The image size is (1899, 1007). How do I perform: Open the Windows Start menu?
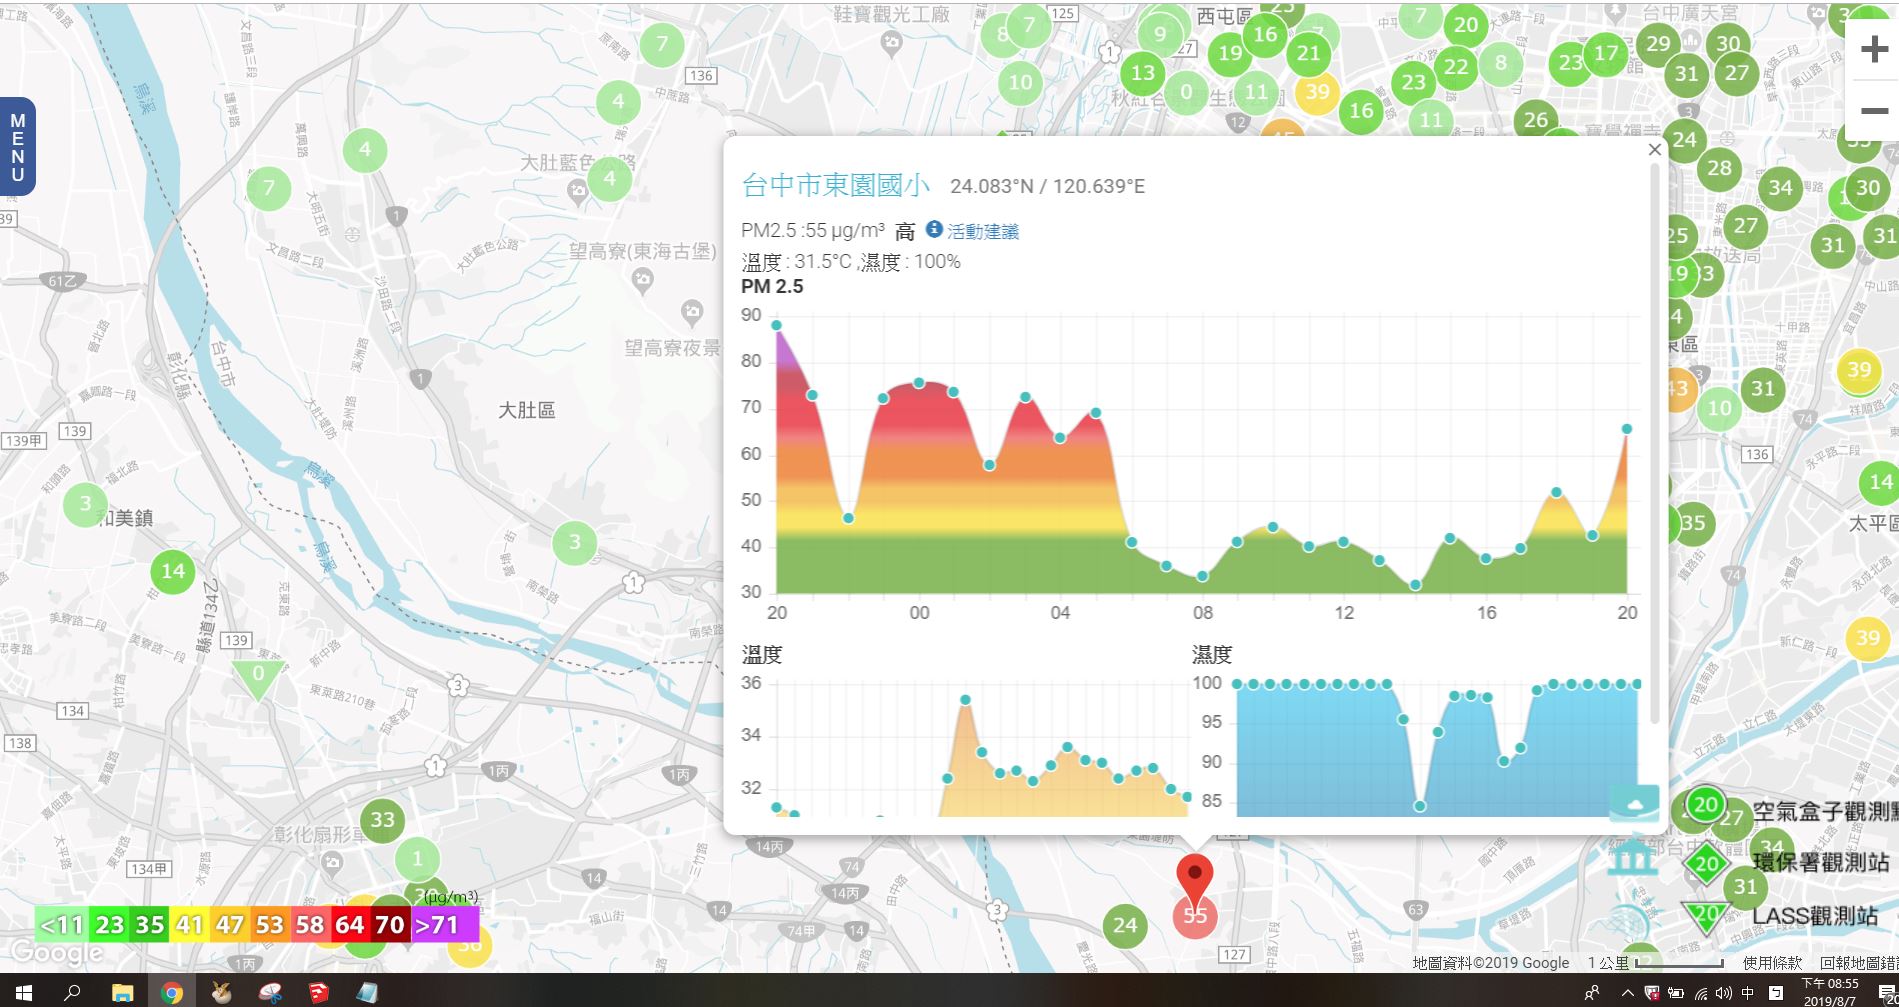tap(23, 992)
